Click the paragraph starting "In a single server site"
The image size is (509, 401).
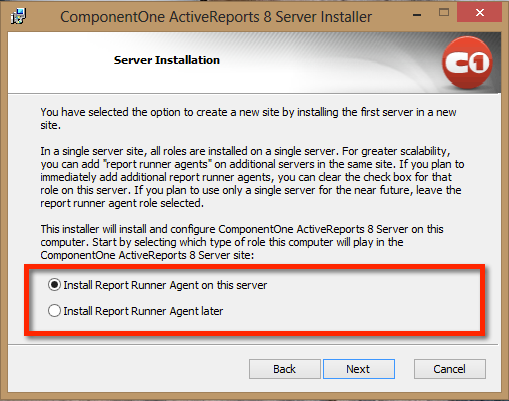[x=252, y=177]
